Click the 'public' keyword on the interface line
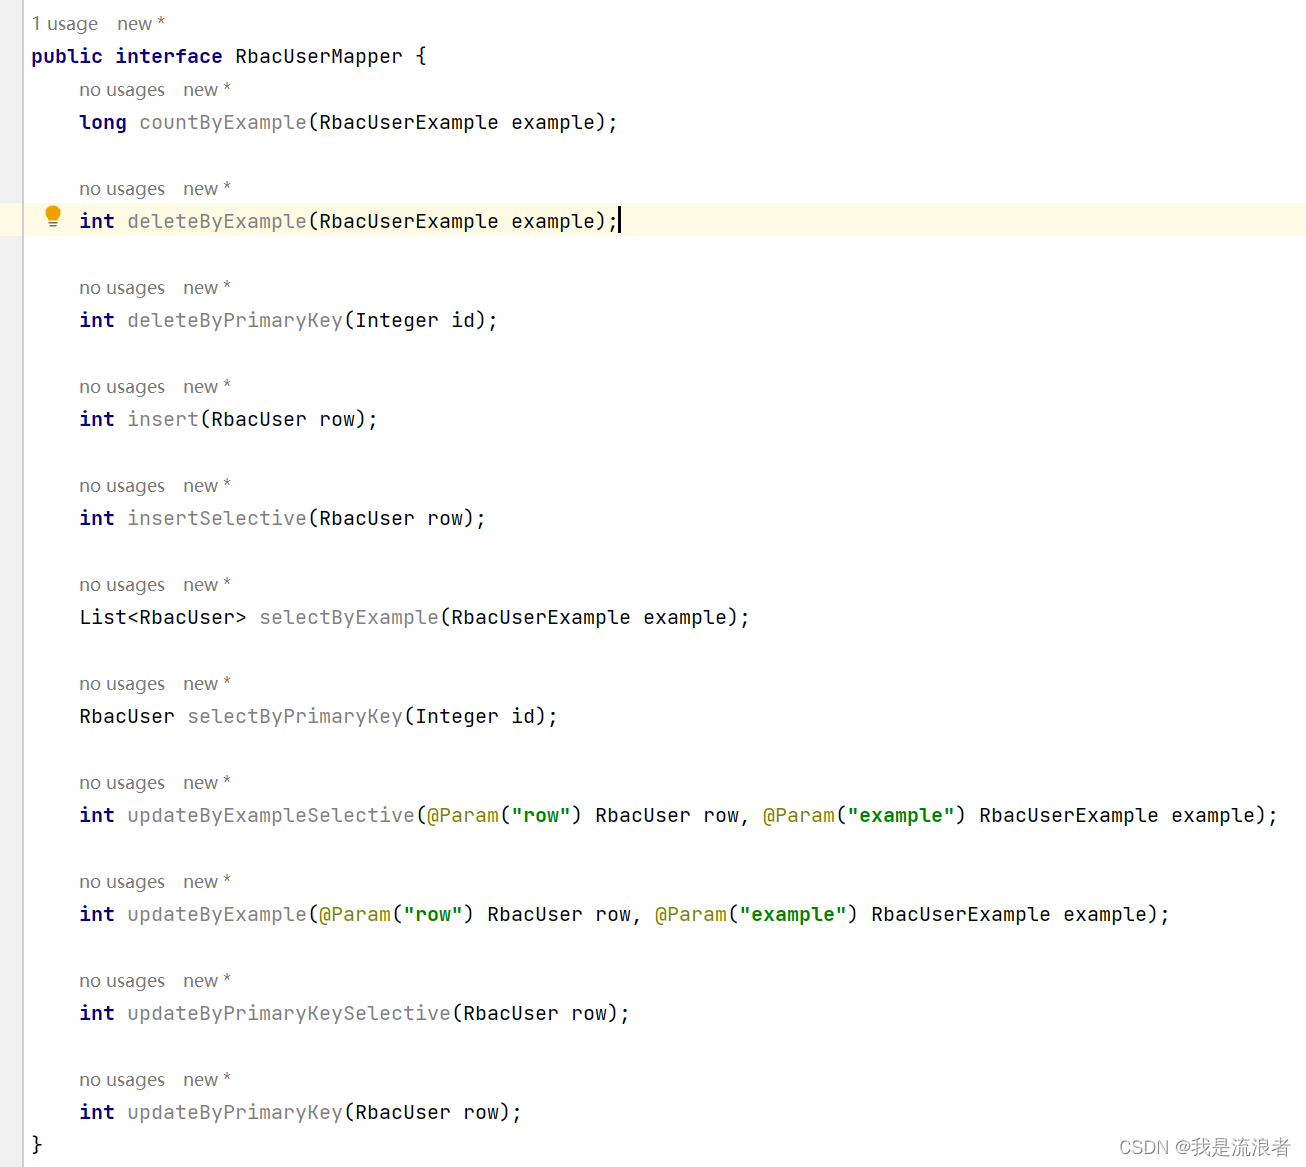 click(67, 56)
